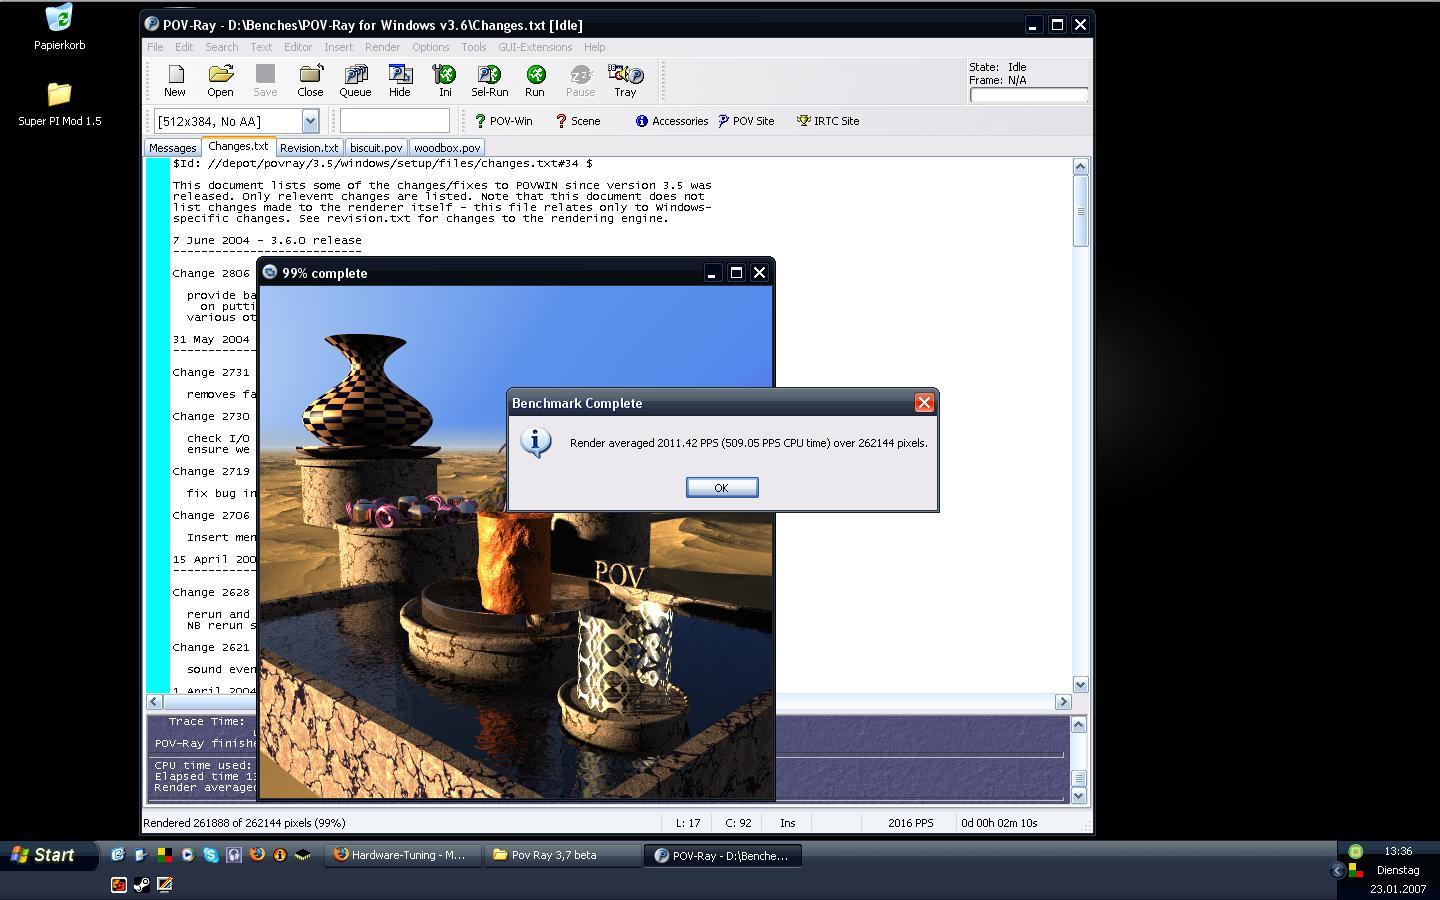The width and height of the screenshot is (1440, 900).
Task: Open the resolution preset dropdown
Action: [x=310, y=121]
